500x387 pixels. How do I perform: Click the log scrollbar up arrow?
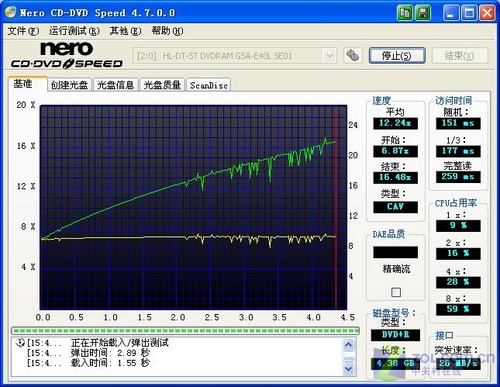pos(348,344)
